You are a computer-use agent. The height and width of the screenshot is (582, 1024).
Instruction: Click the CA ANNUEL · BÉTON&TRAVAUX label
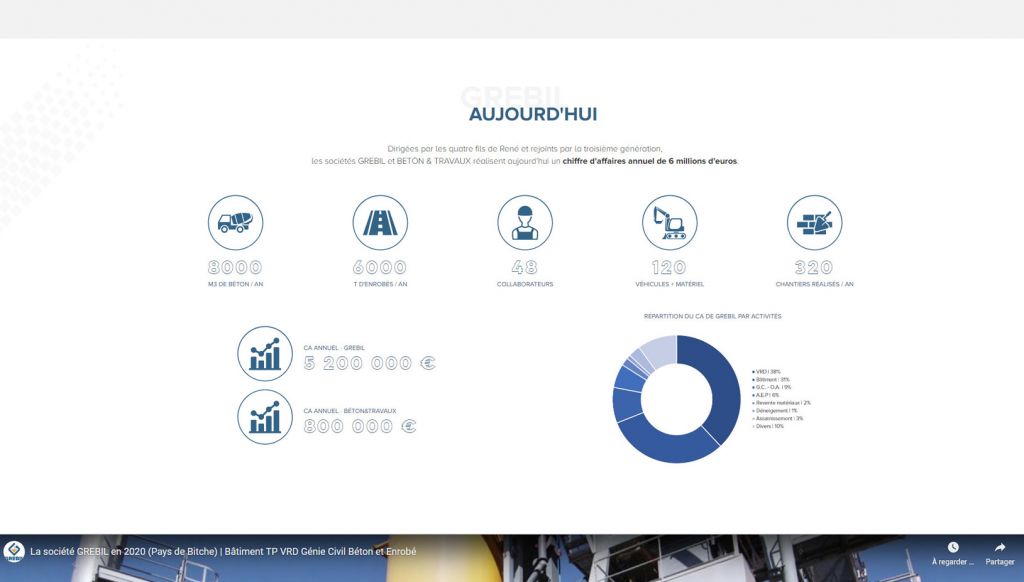pos(350,411)
